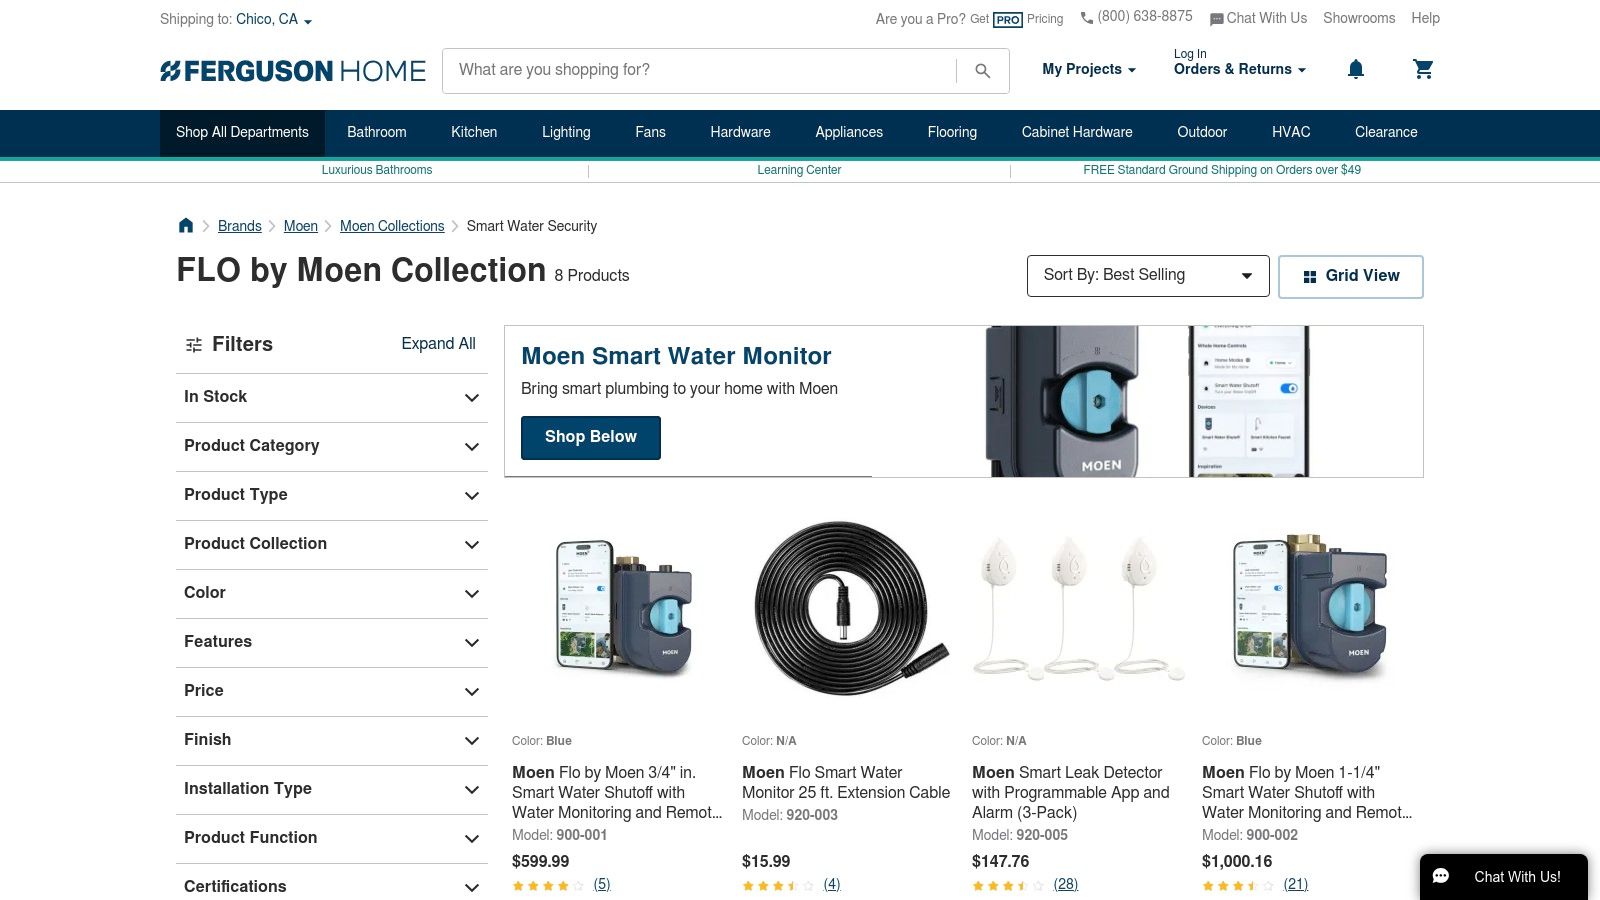Expand the In Stock filter

332,397
